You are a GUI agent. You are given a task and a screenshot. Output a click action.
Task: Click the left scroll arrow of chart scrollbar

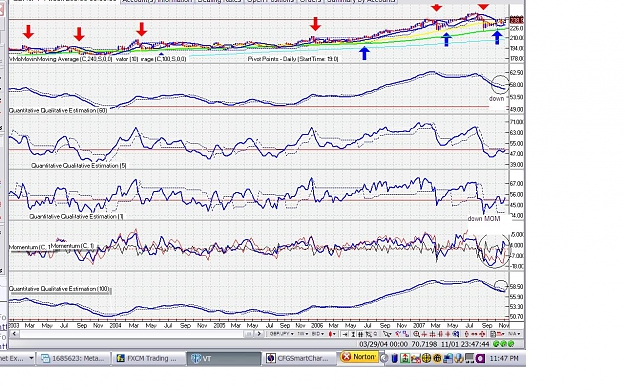click(14, 334)
